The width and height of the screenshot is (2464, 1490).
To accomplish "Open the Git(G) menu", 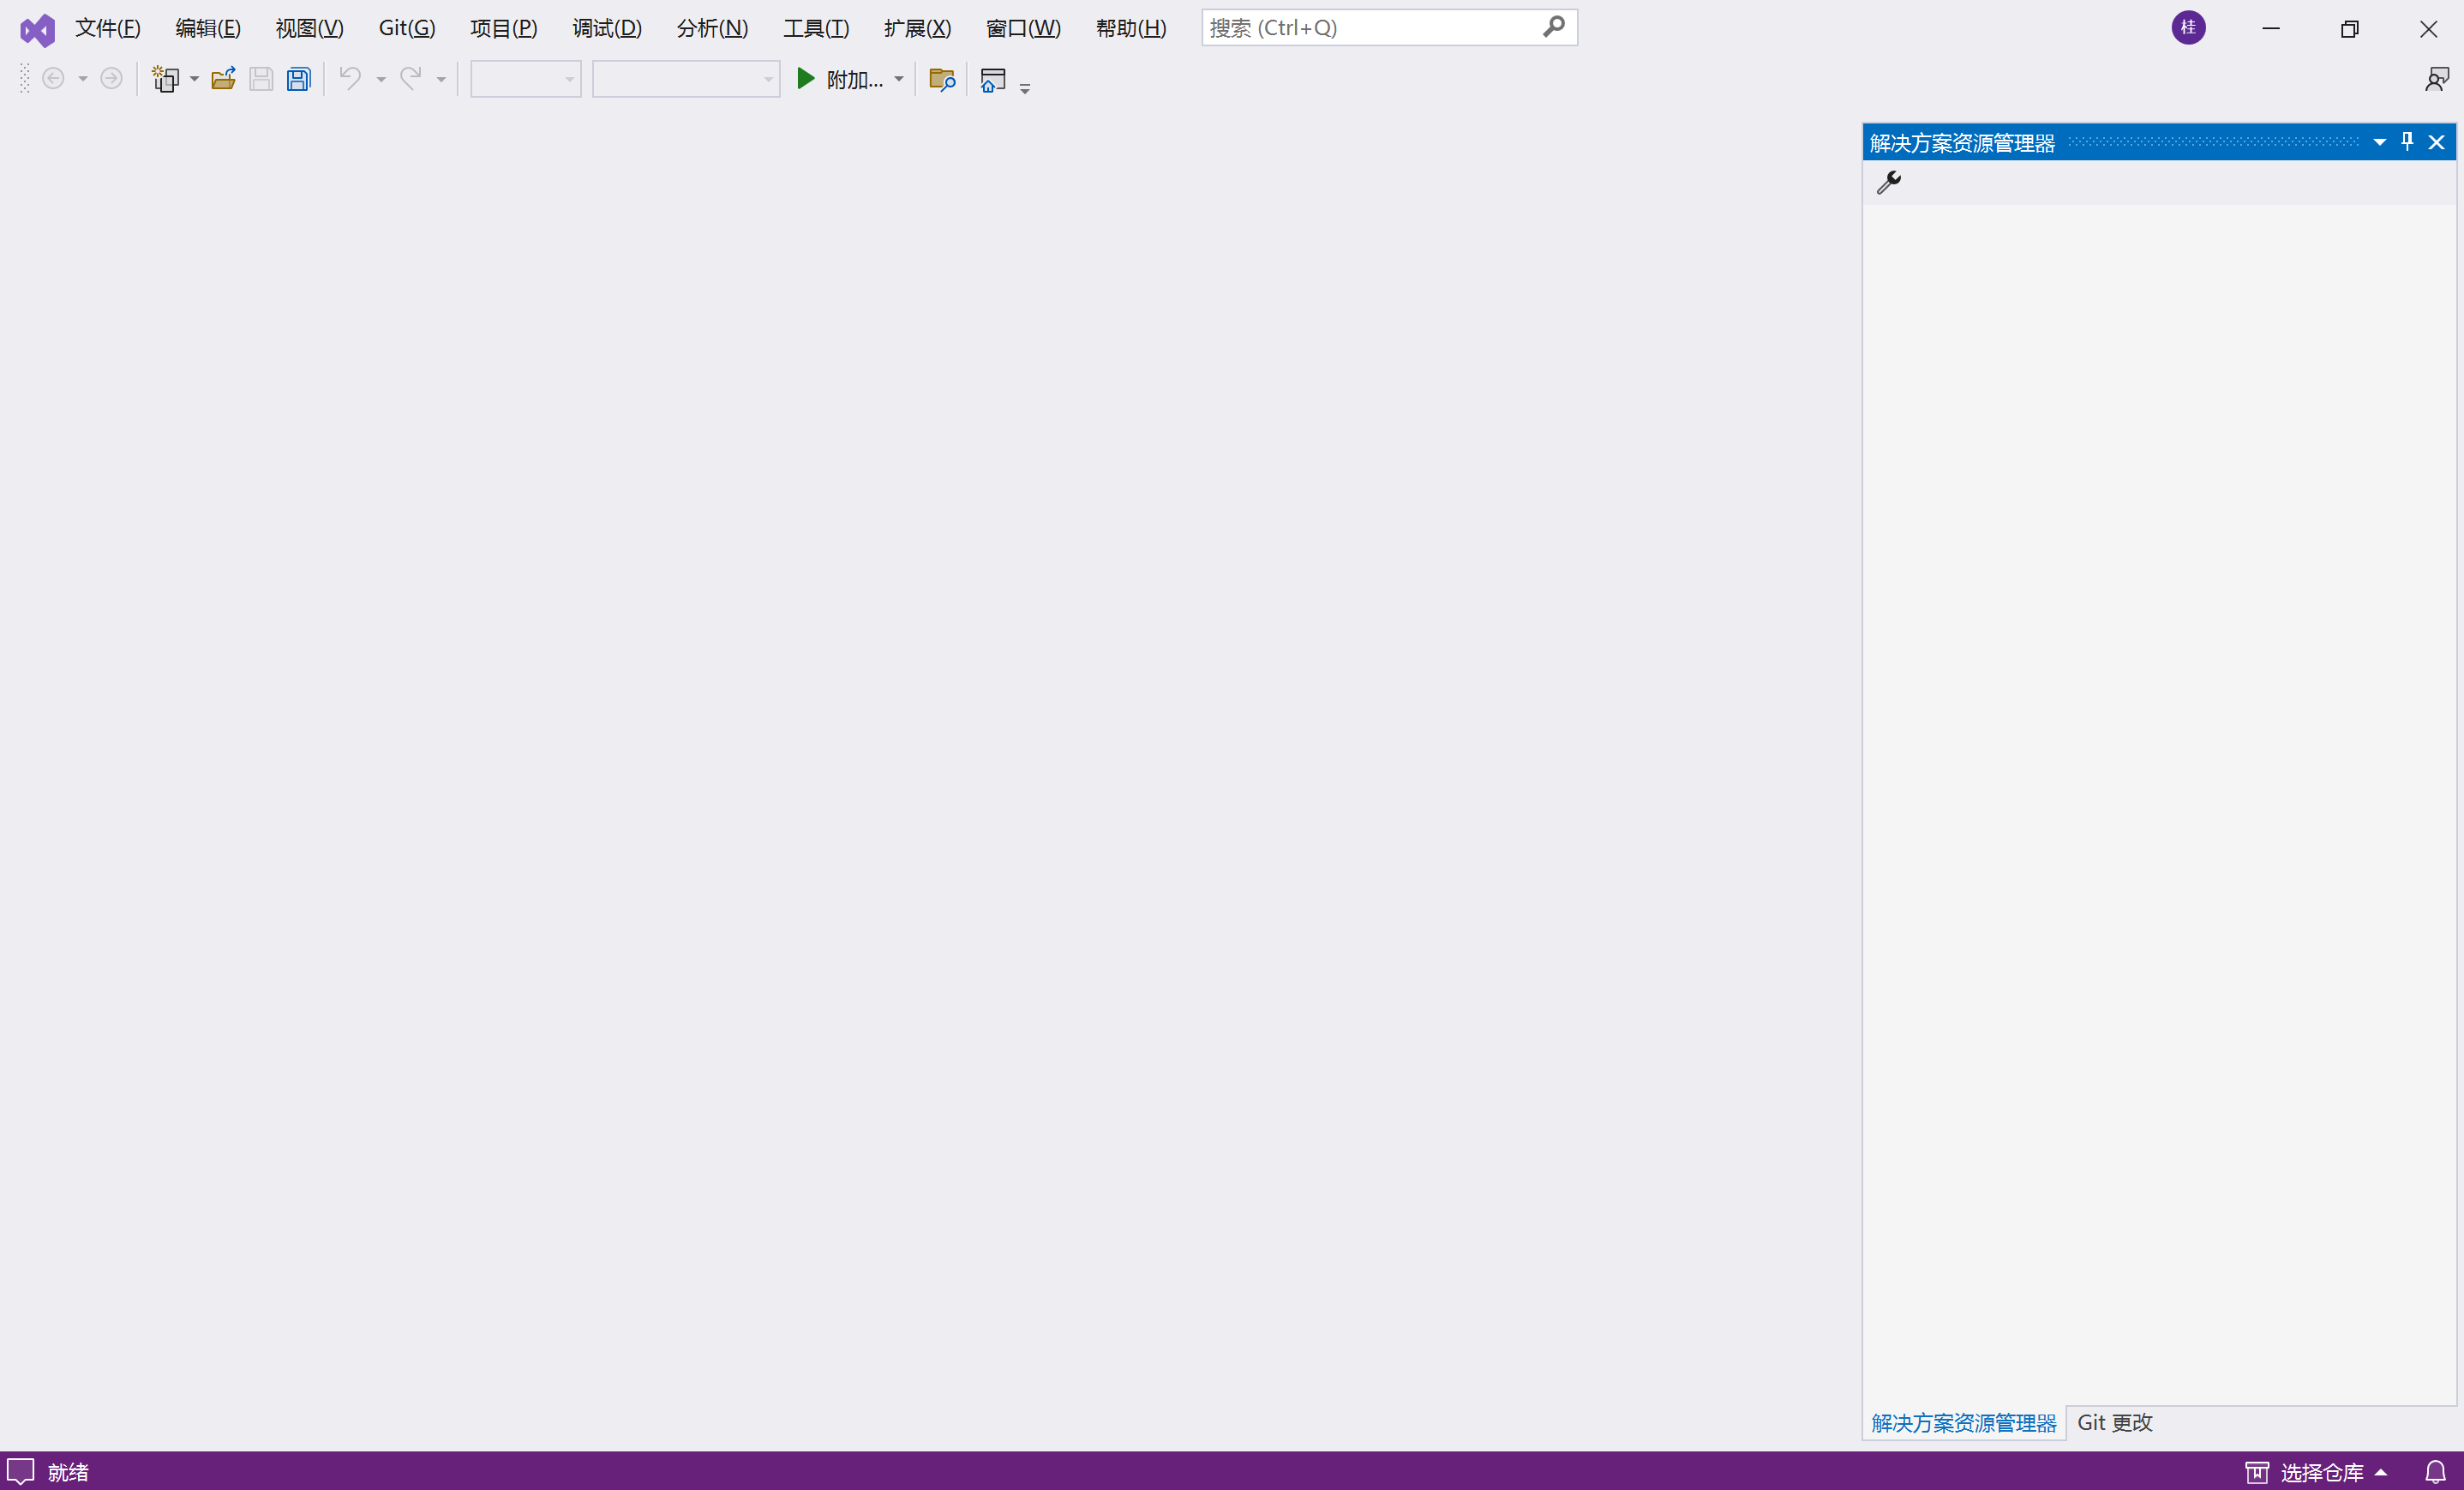I will (x=407, y=28).
